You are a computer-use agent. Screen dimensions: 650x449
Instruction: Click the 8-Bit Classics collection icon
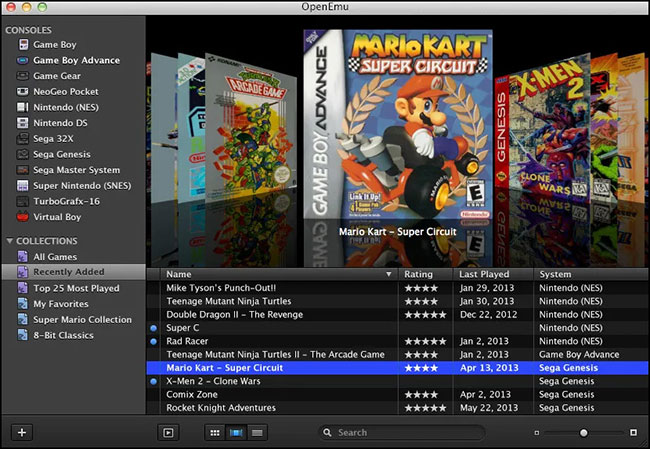(22, 335)
